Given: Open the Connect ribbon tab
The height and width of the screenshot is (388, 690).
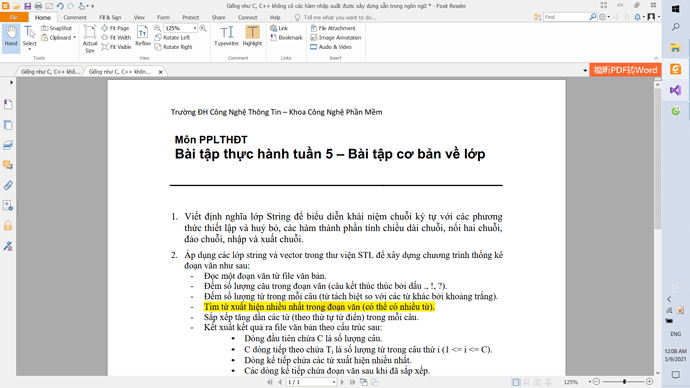Looking at the screenshot, I should point(247,18).
